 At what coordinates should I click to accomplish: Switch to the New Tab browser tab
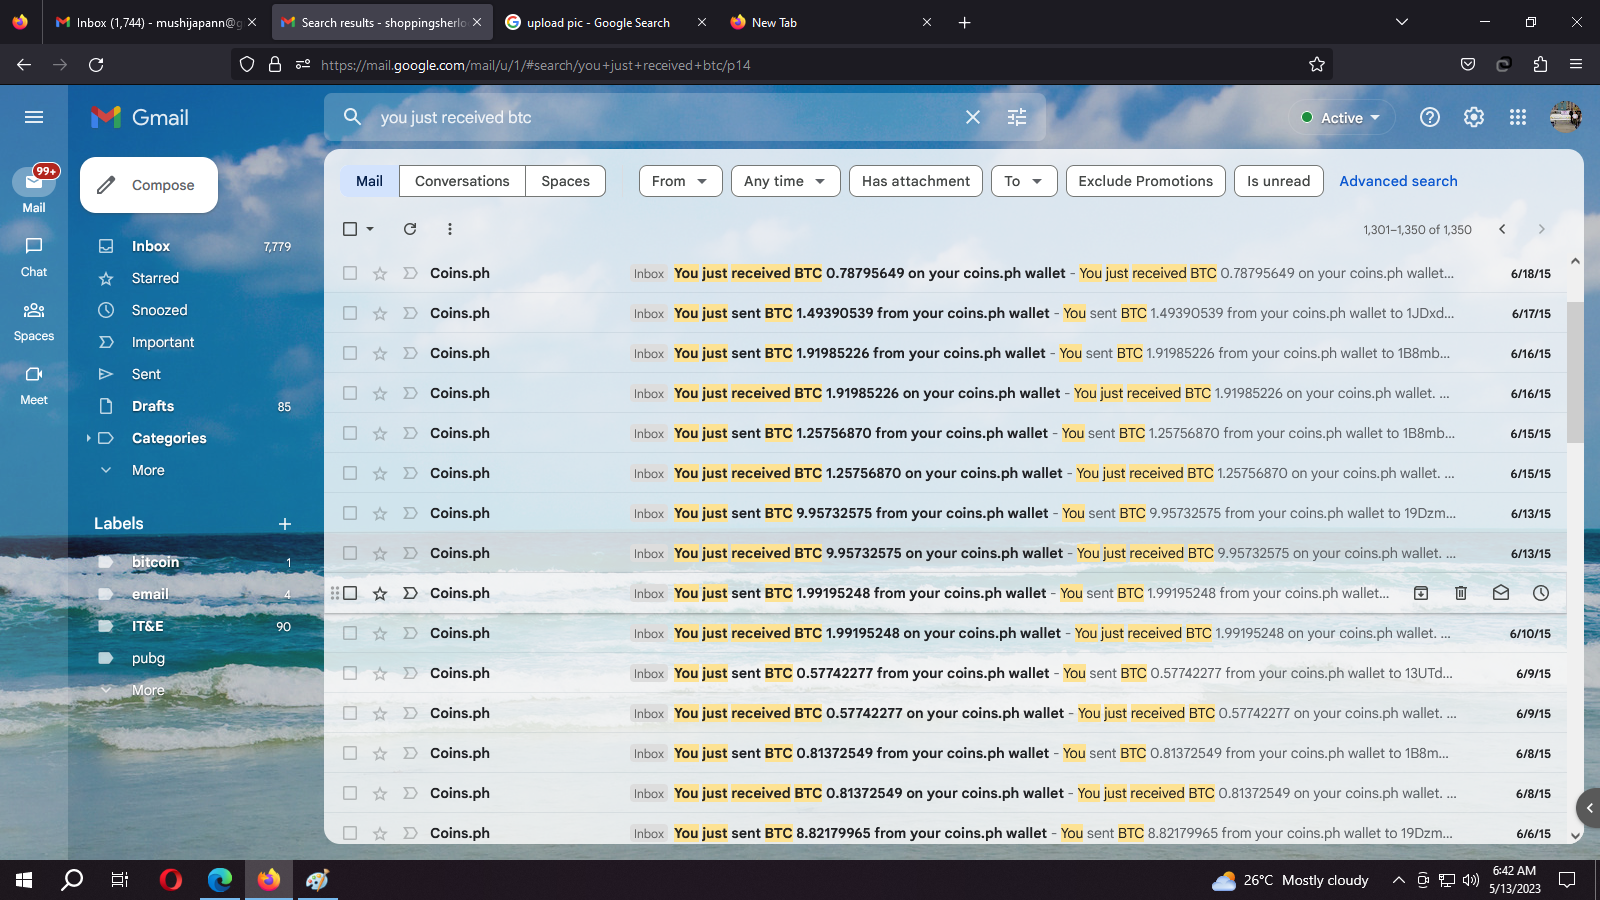(x=831, y=22)
